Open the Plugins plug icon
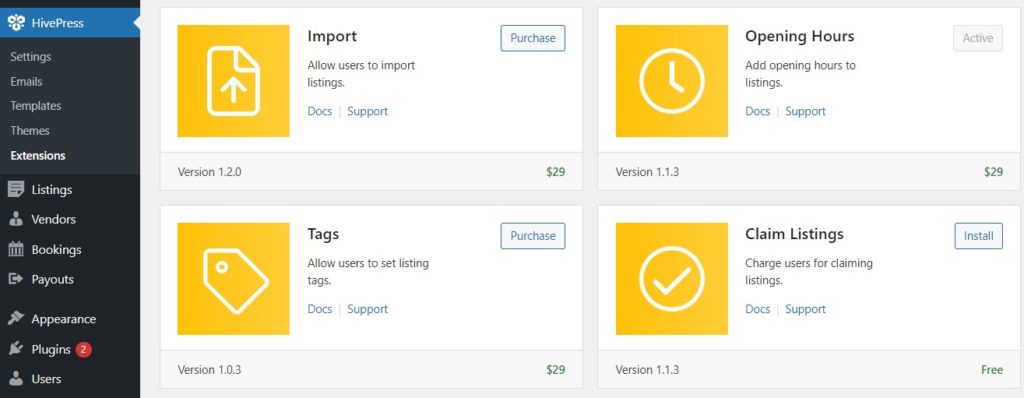Screen dimensions: 1024x398 (x=16, y=349)
